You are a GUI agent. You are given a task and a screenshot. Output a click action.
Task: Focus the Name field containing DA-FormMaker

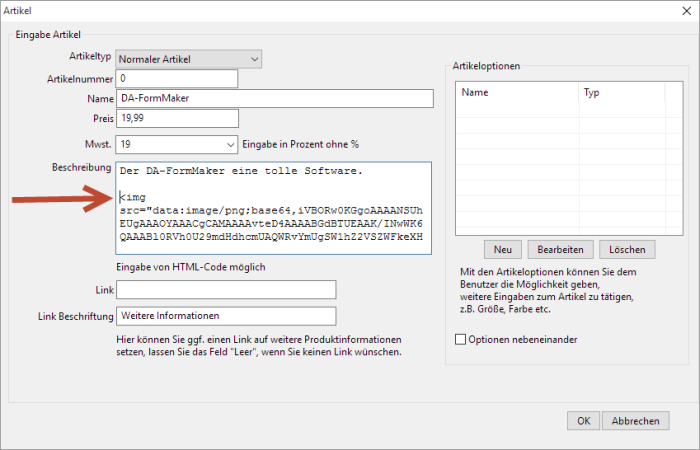tap(273, 98)
